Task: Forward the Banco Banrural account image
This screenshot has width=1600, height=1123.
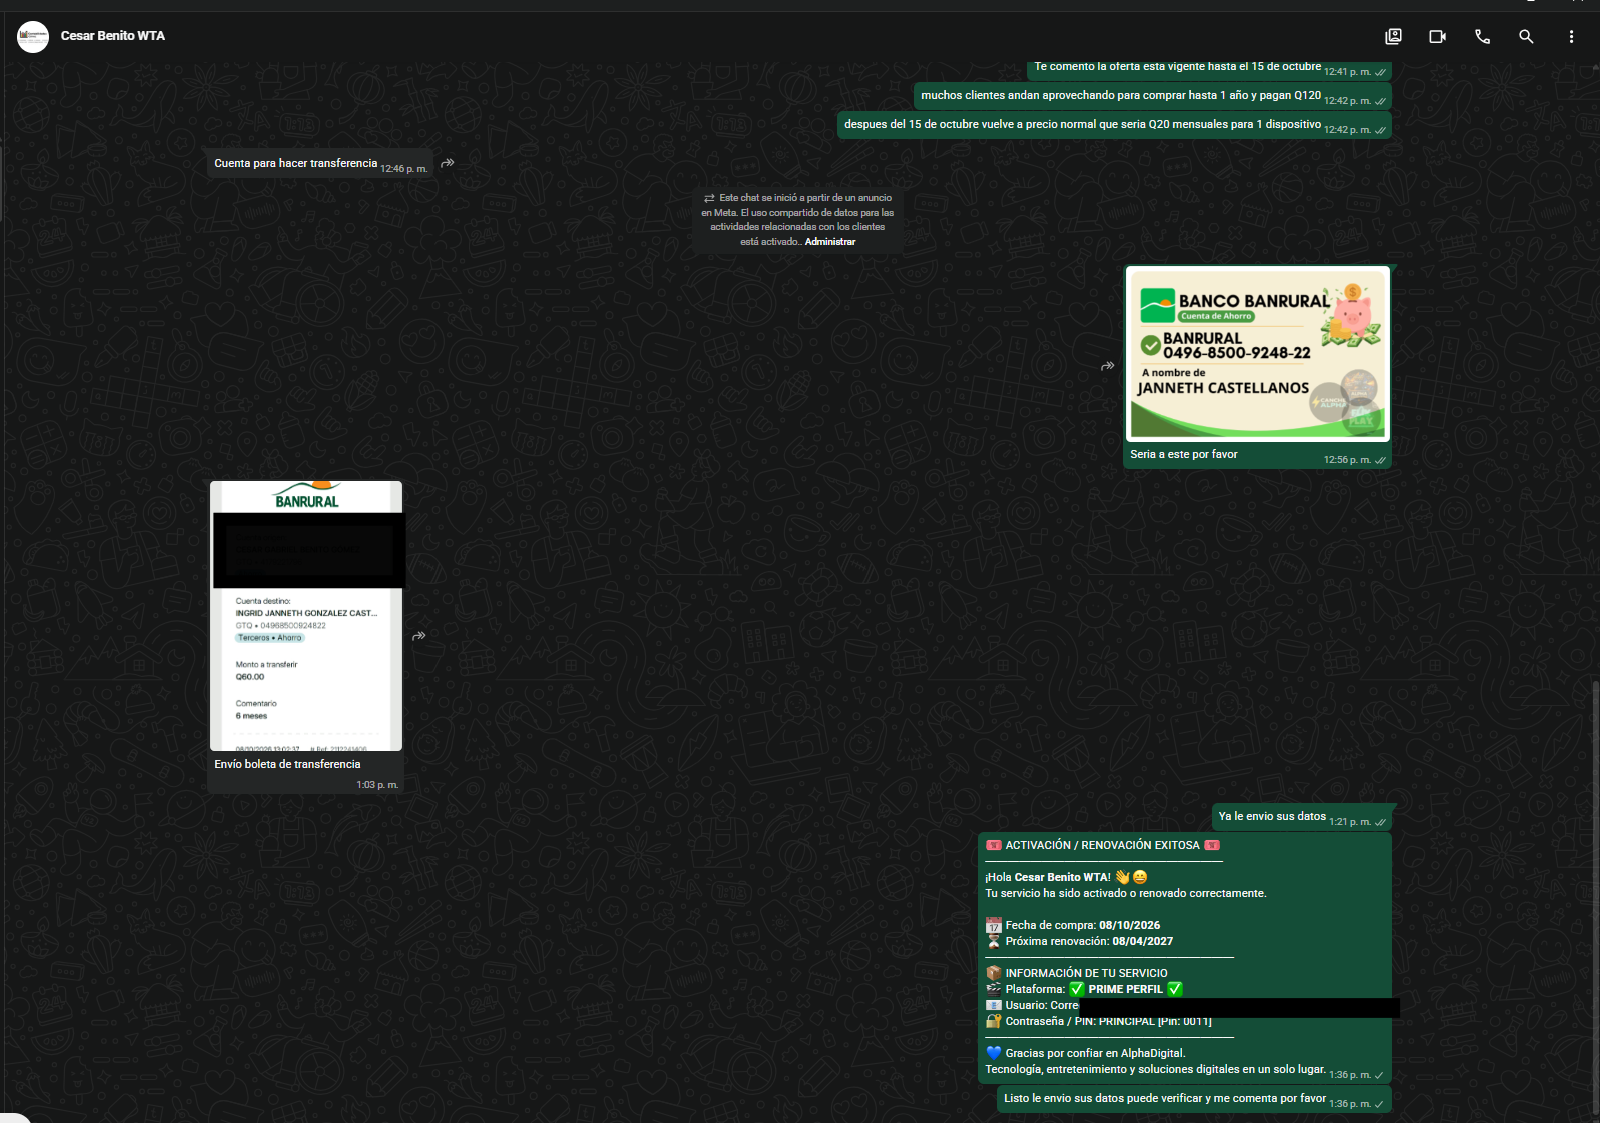Action: pyautogui.click(x=1107, y=366)
